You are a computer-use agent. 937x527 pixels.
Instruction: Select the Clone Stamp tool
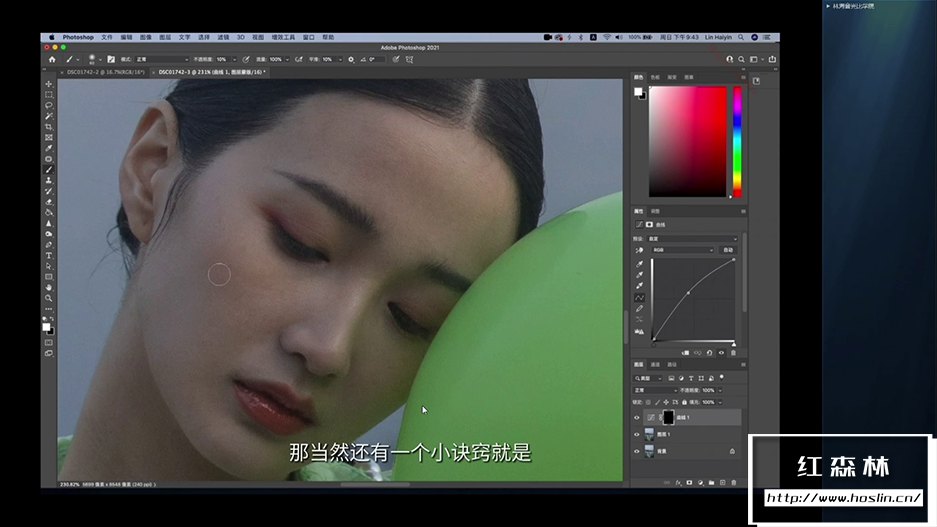click(x=49, y=181)
